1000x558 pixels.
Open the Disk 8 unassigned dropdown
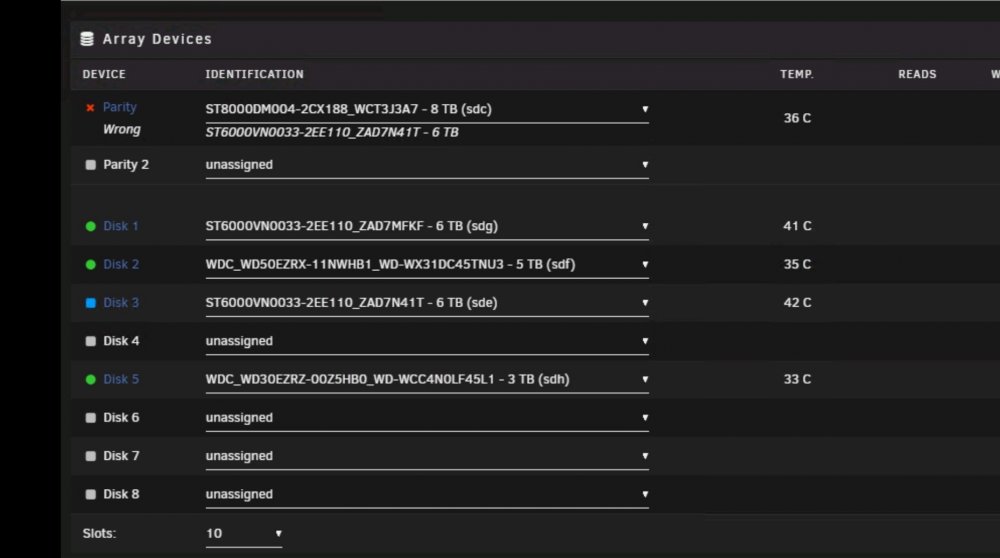[x=427, y=494]
